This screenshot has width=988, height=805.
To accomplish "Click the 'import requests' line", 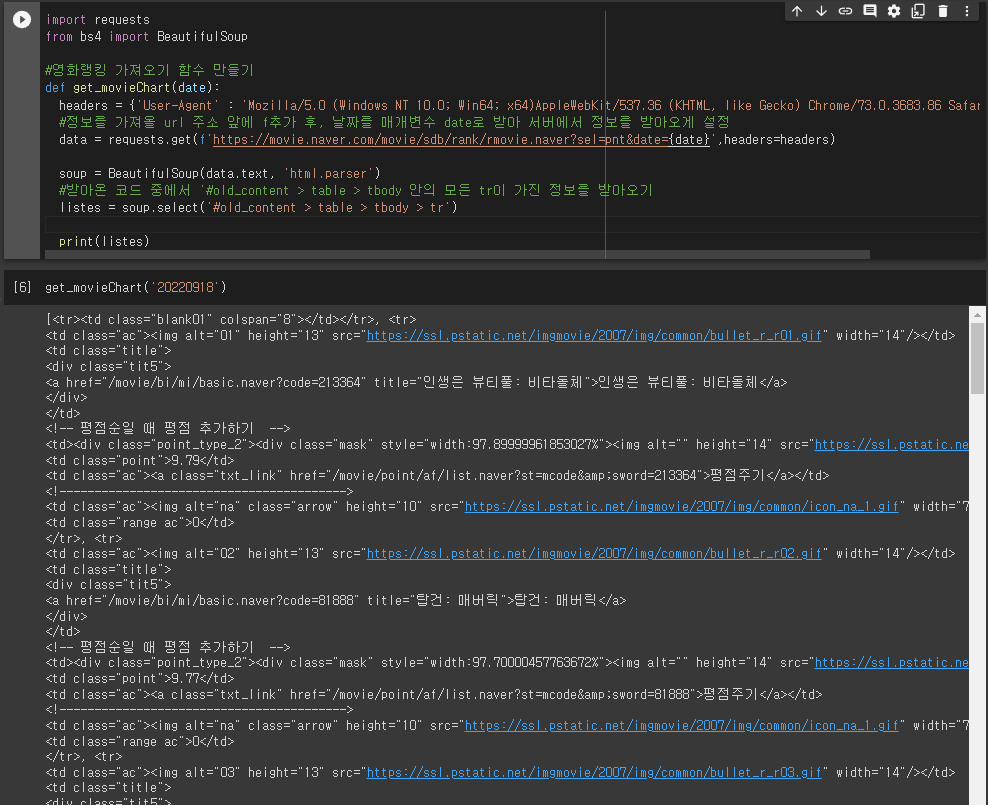I will pyautogui.click(x=98, y=20).
